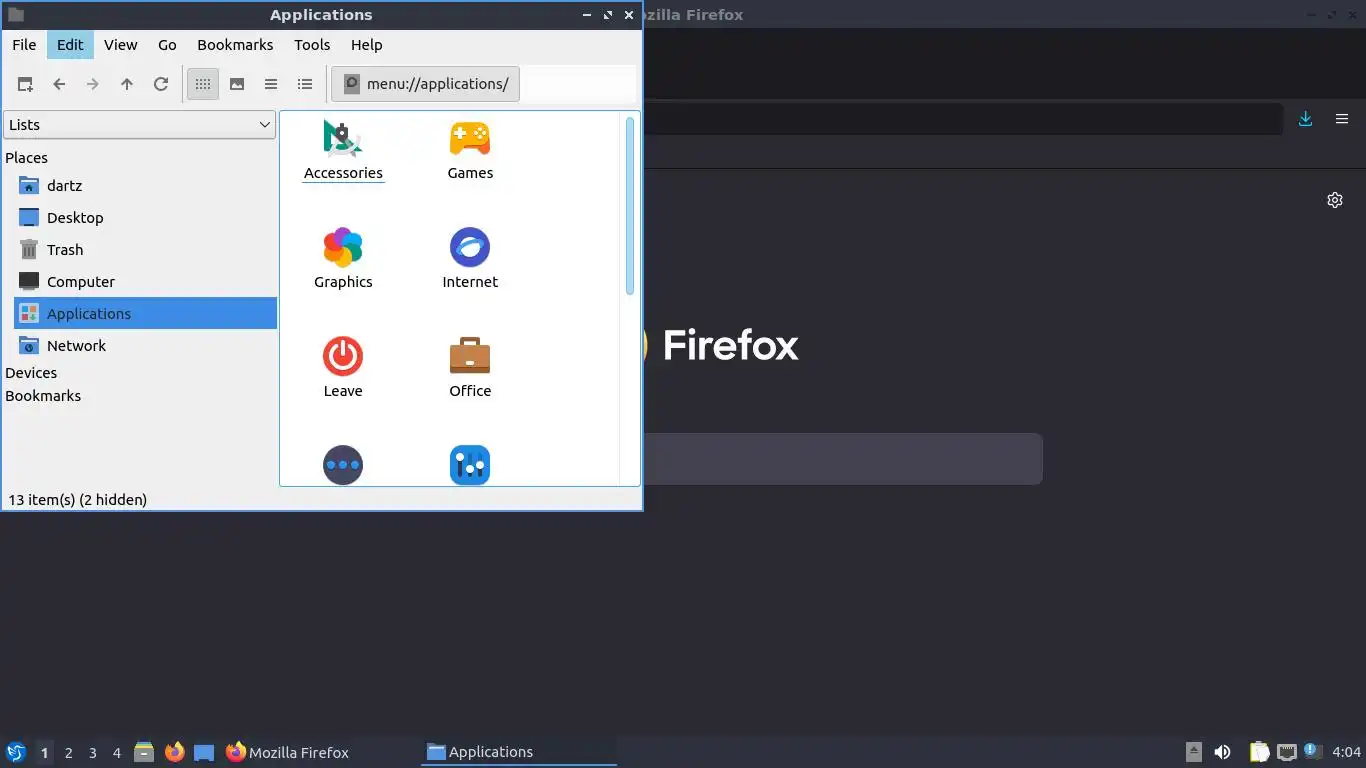
Task: Reload the current folder view
Action: 161,84
